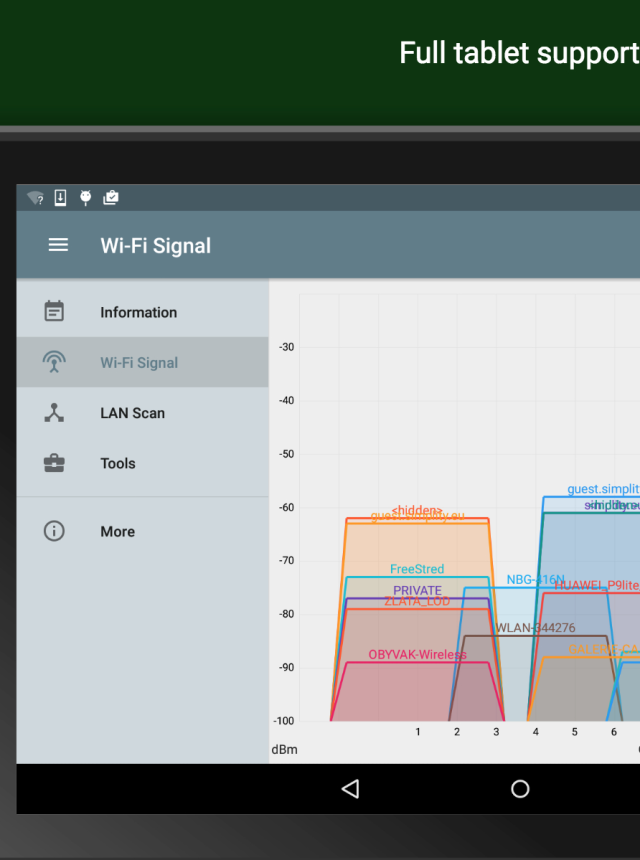The height and width of the screenshot is (860, 640).
Task: Click the Tools briefcase icon
Action: [54, 463]
